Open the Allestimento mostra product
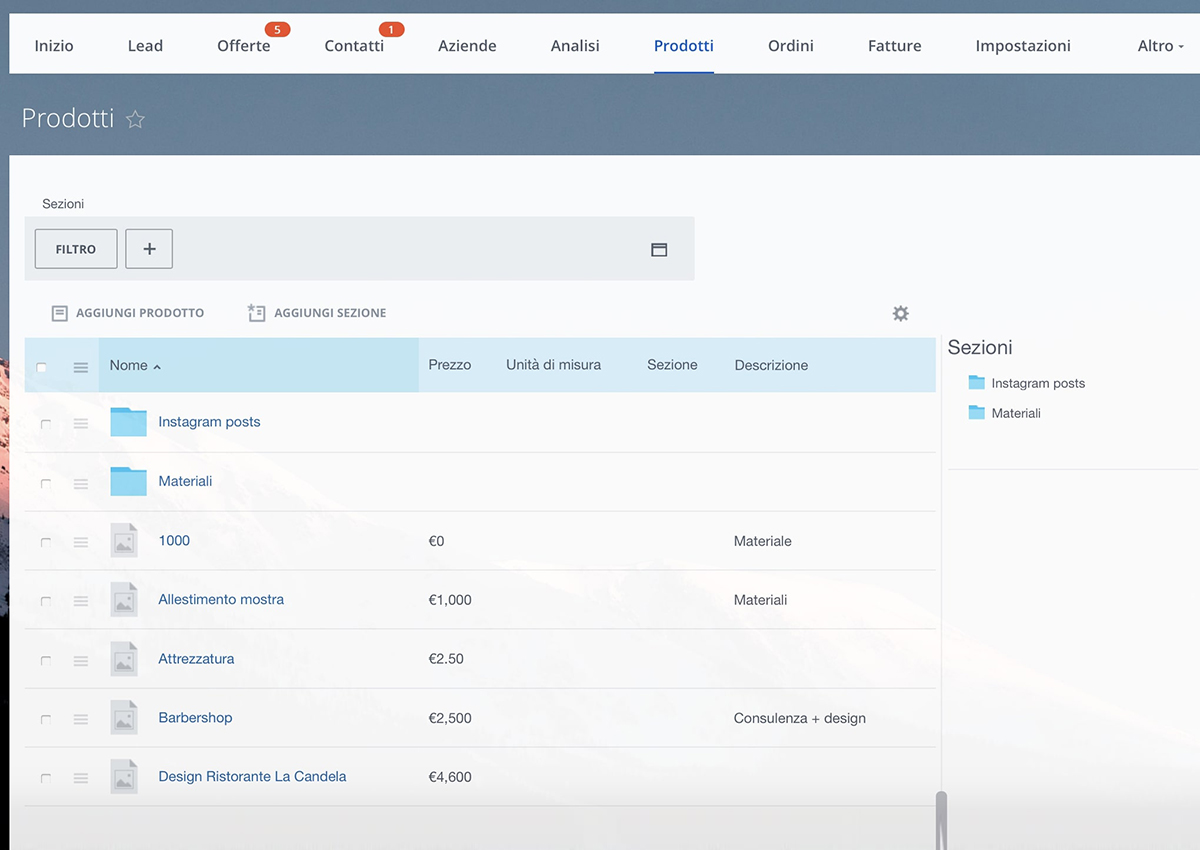The height and width of the screenshot is (850, 1200). coord(221,599)
